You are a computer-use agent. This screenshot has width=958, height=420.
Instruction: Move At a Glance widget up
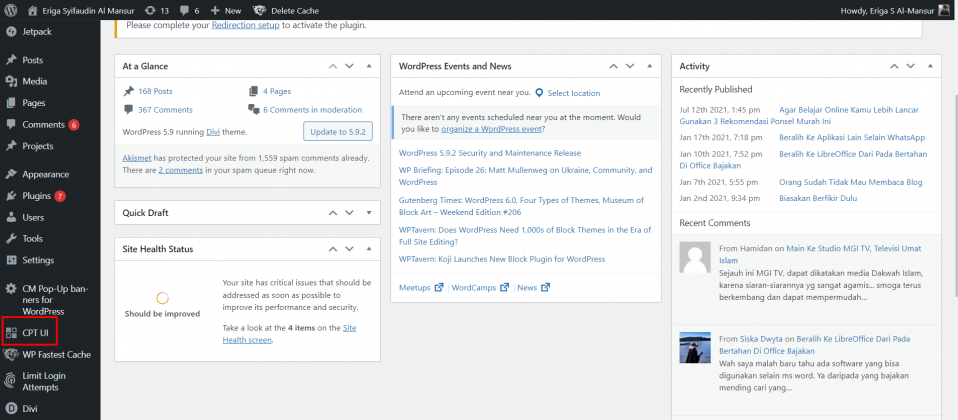(333, 66)
